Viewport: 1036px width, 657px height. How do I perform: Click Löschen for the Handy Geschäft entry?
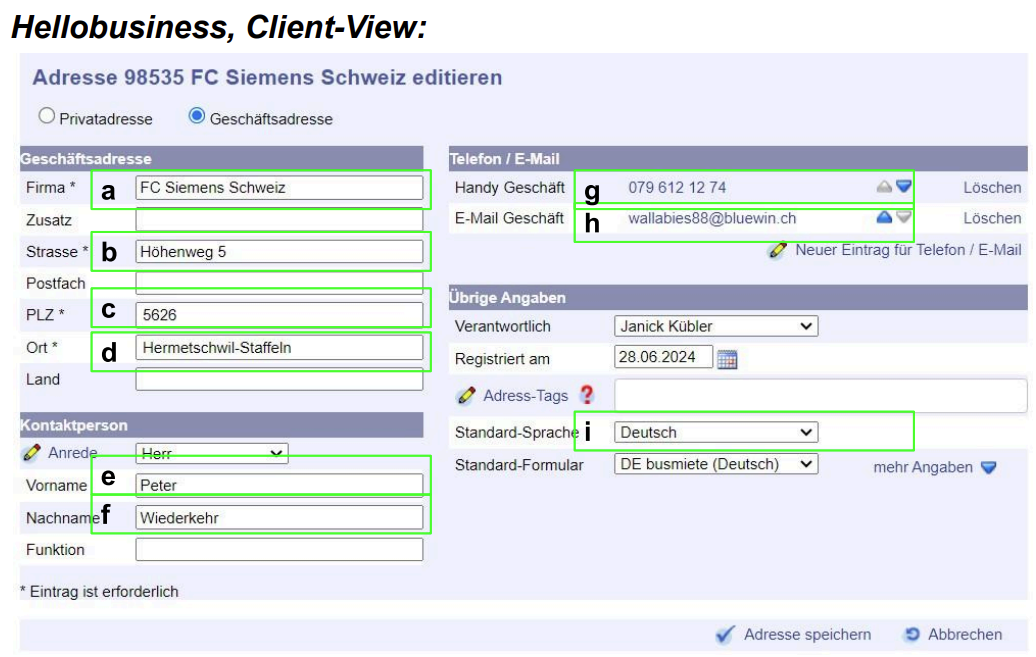[992, 188]
